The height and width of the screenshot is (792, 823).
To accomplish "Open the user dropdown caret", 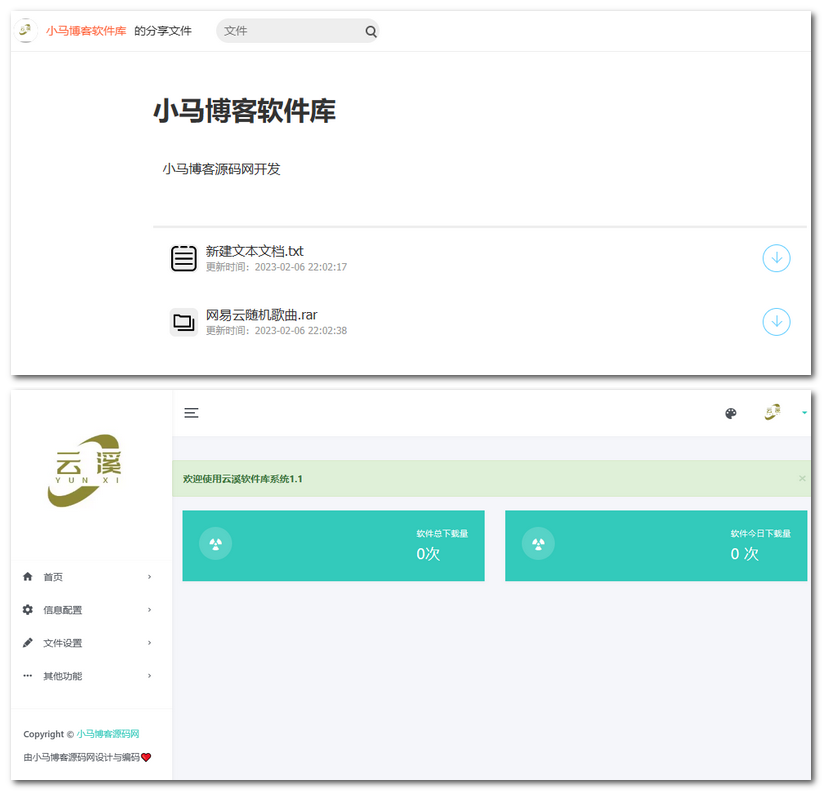I will point(804,413).
